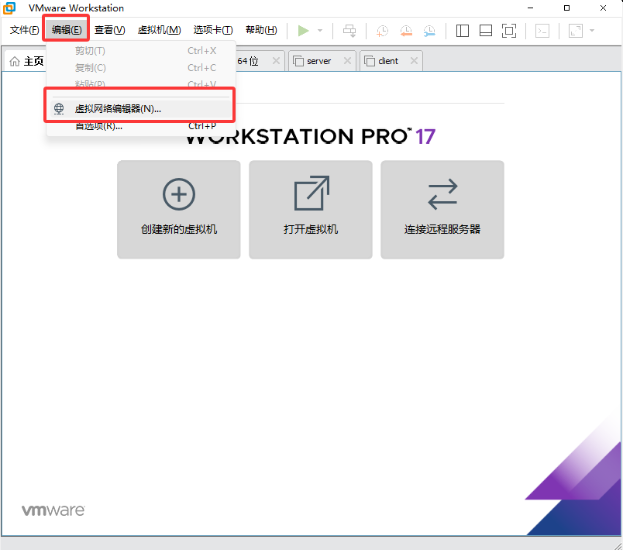Viewport: 625px width, 550px height.
Task: Open the 帮助(H) menu
Action: tap(261, 30)
